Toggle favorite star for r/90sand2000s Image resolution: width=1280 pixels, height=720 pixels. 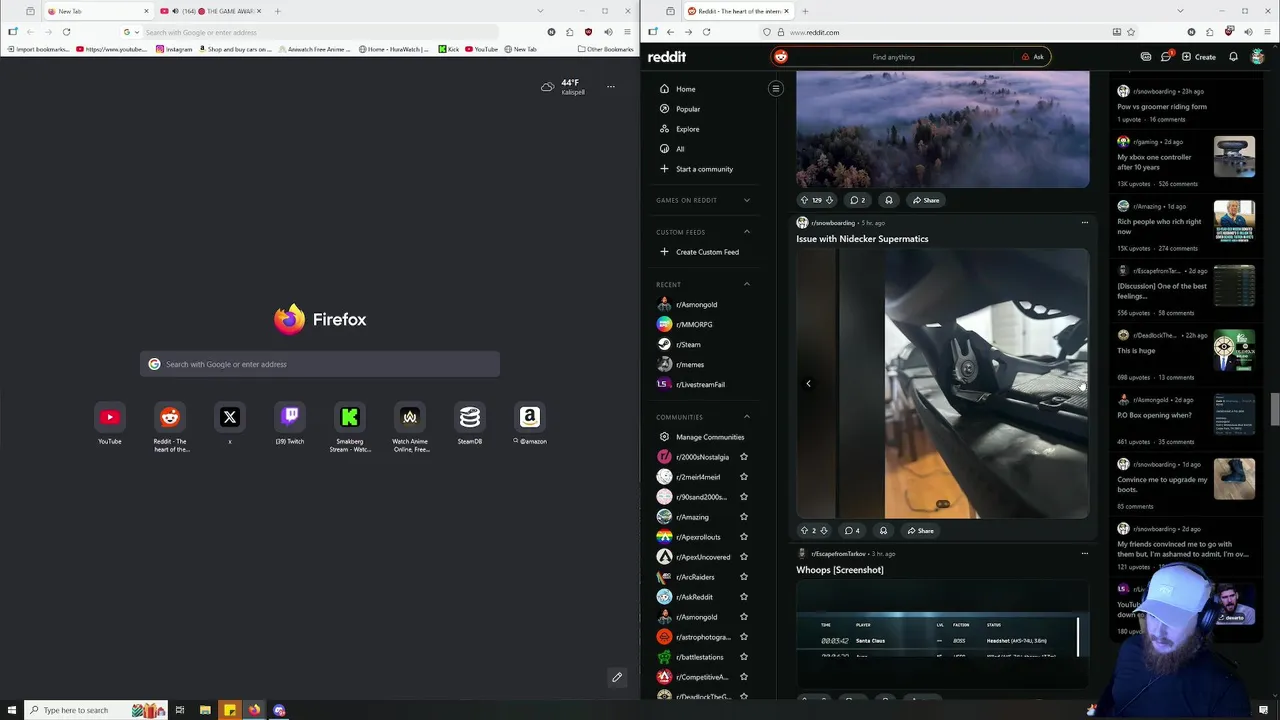click(x=743, y=497)
